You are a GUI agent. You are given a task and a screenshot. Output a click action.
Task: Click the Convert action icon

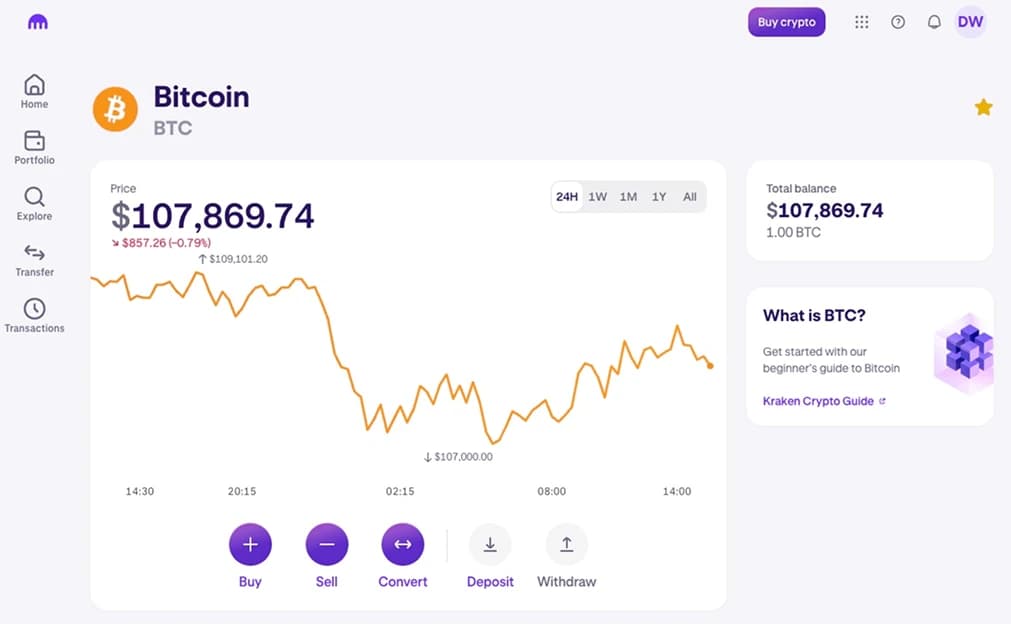point(402,543)
